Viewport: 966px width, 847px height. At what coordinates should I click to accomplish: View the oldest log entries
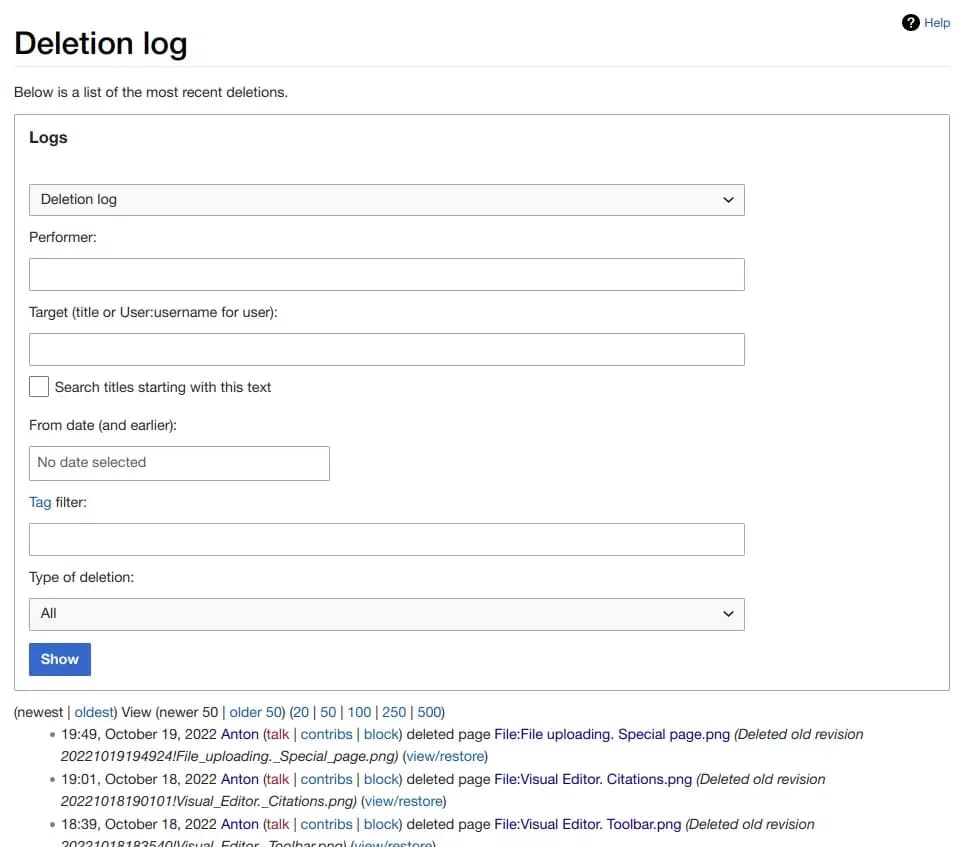[93, 712]
